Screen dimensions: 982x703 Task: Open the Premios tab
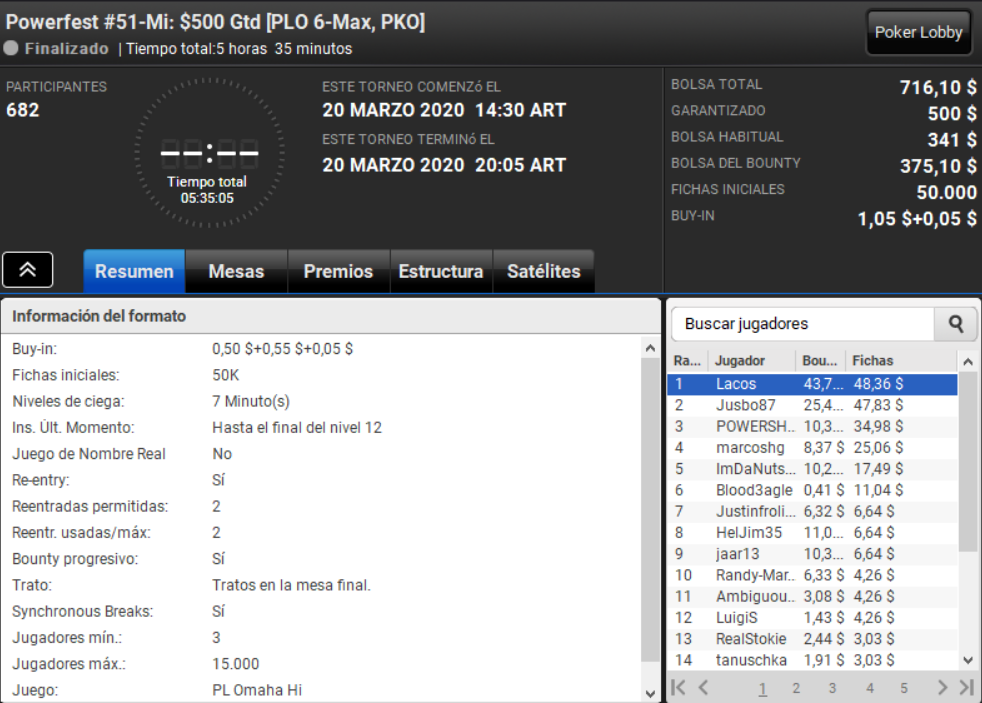click(338, 271)
